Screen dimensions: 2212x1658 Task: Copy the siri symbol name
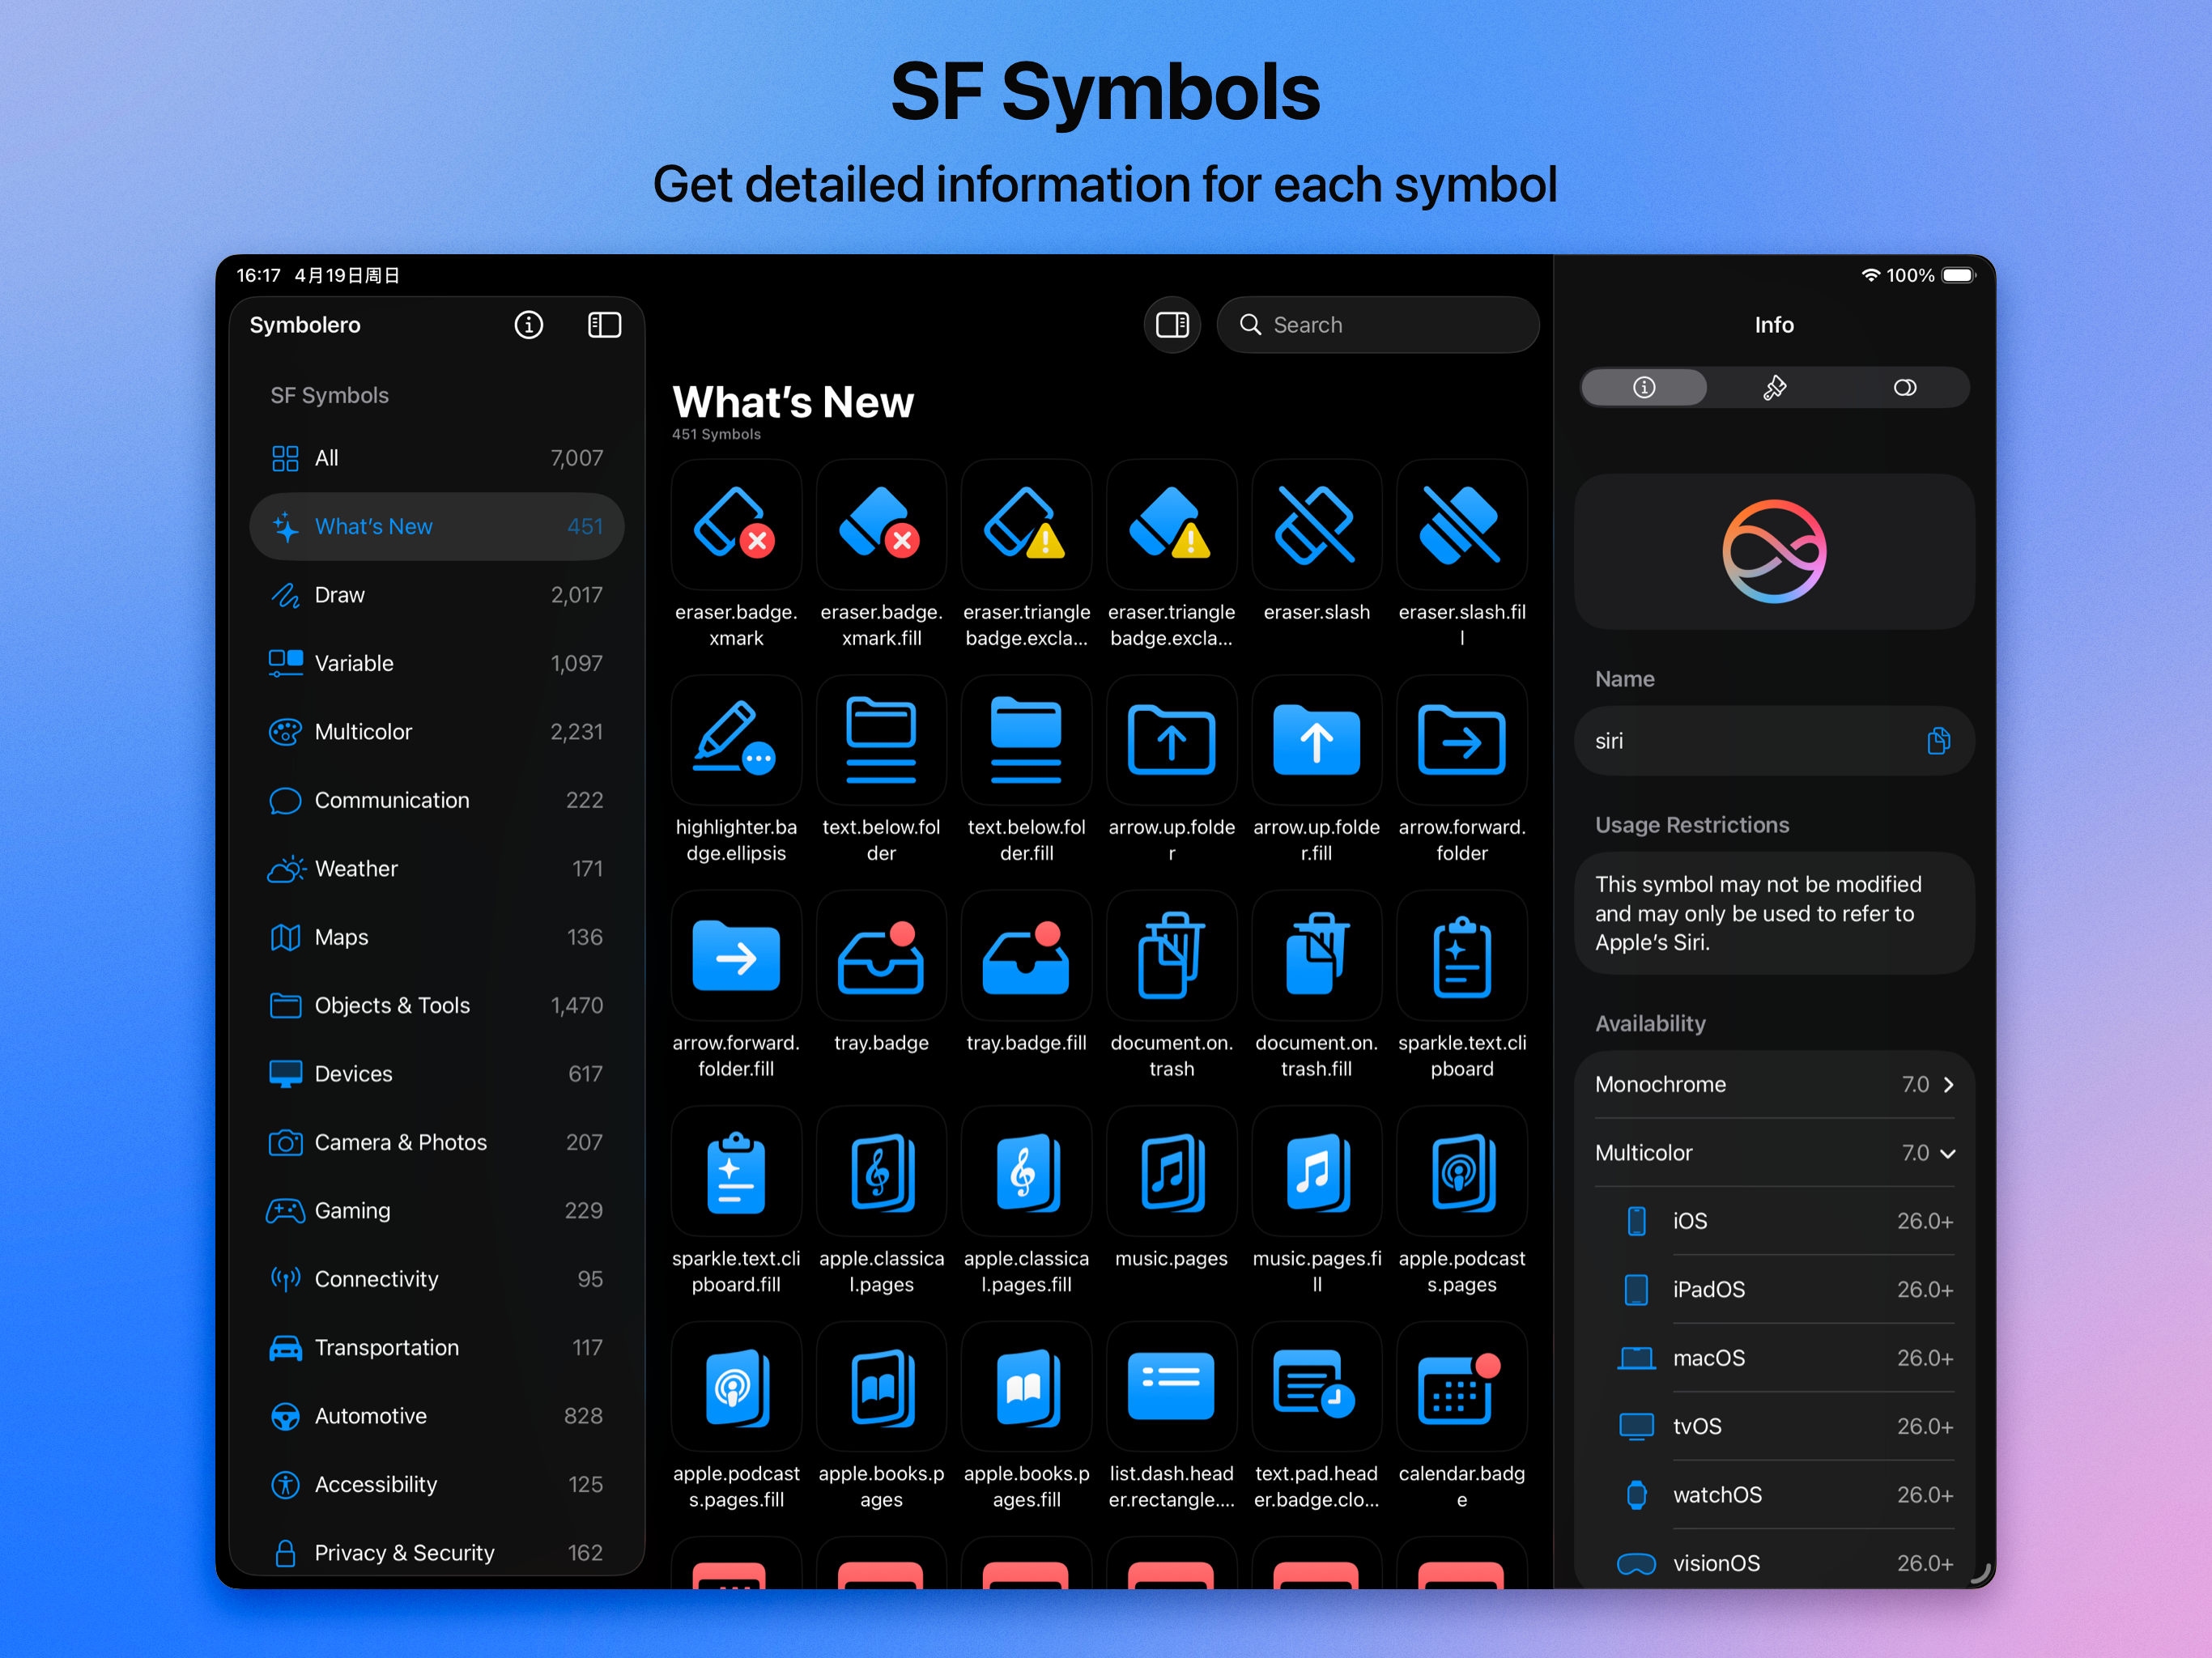coord(1938,741)
